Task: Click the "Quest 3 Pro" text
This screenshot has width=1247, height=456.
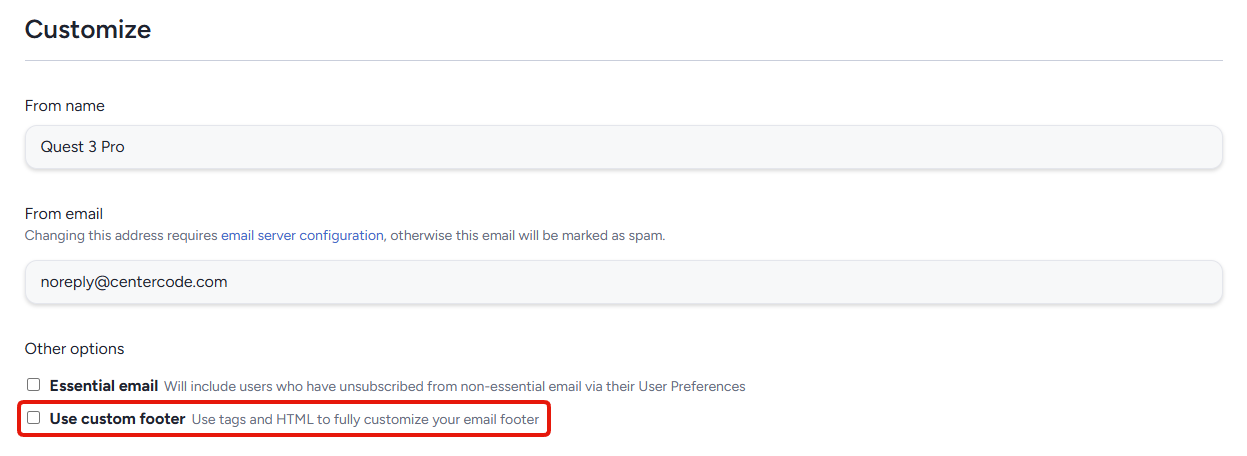Action: 83,147
